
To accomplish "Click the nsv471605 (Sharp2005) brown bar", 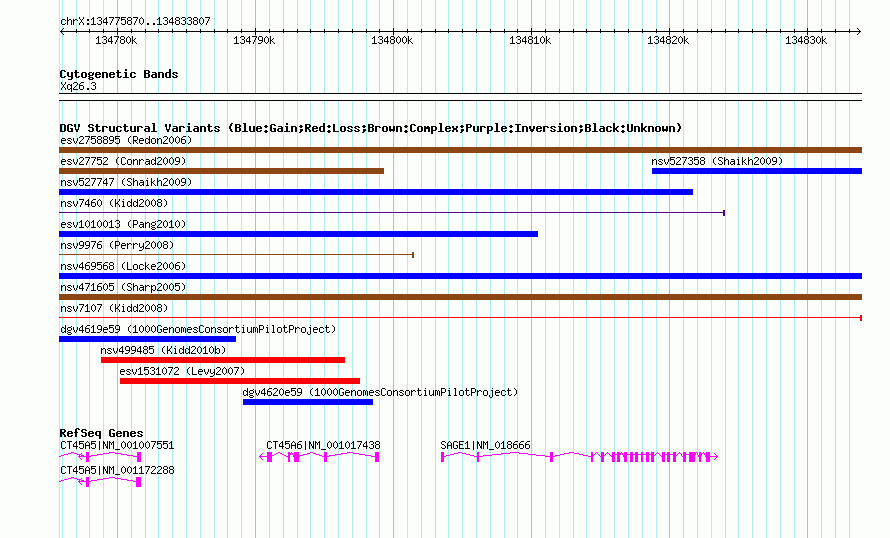I will [460, 297].
